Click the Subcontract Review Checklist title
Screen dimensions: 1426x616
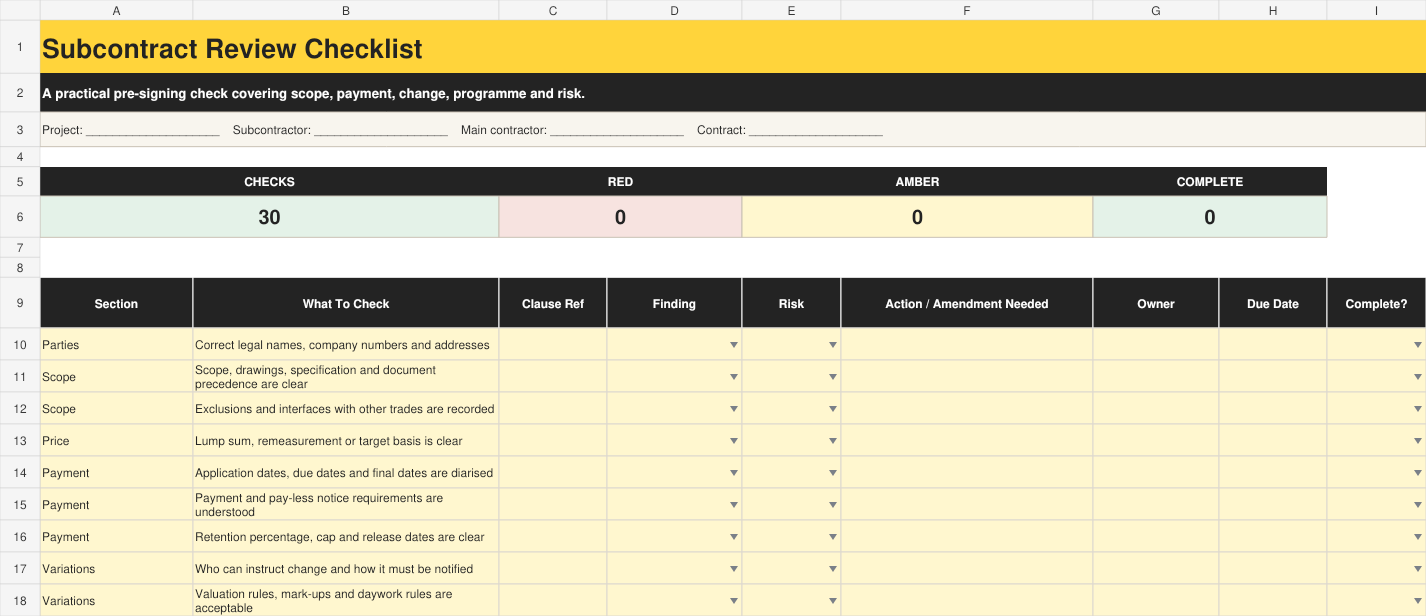(232, 49)
